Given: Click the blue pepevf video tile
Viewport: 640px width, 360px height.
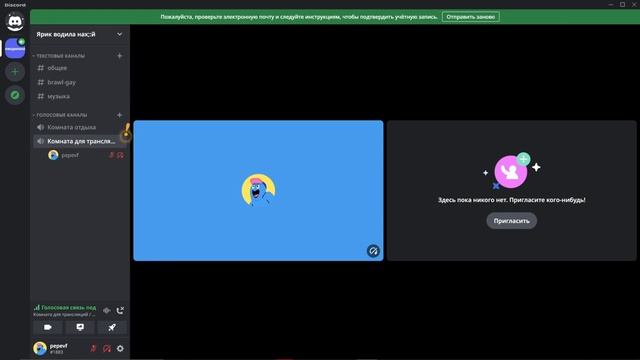Looking at the screenshot, I should coord(258,191).
